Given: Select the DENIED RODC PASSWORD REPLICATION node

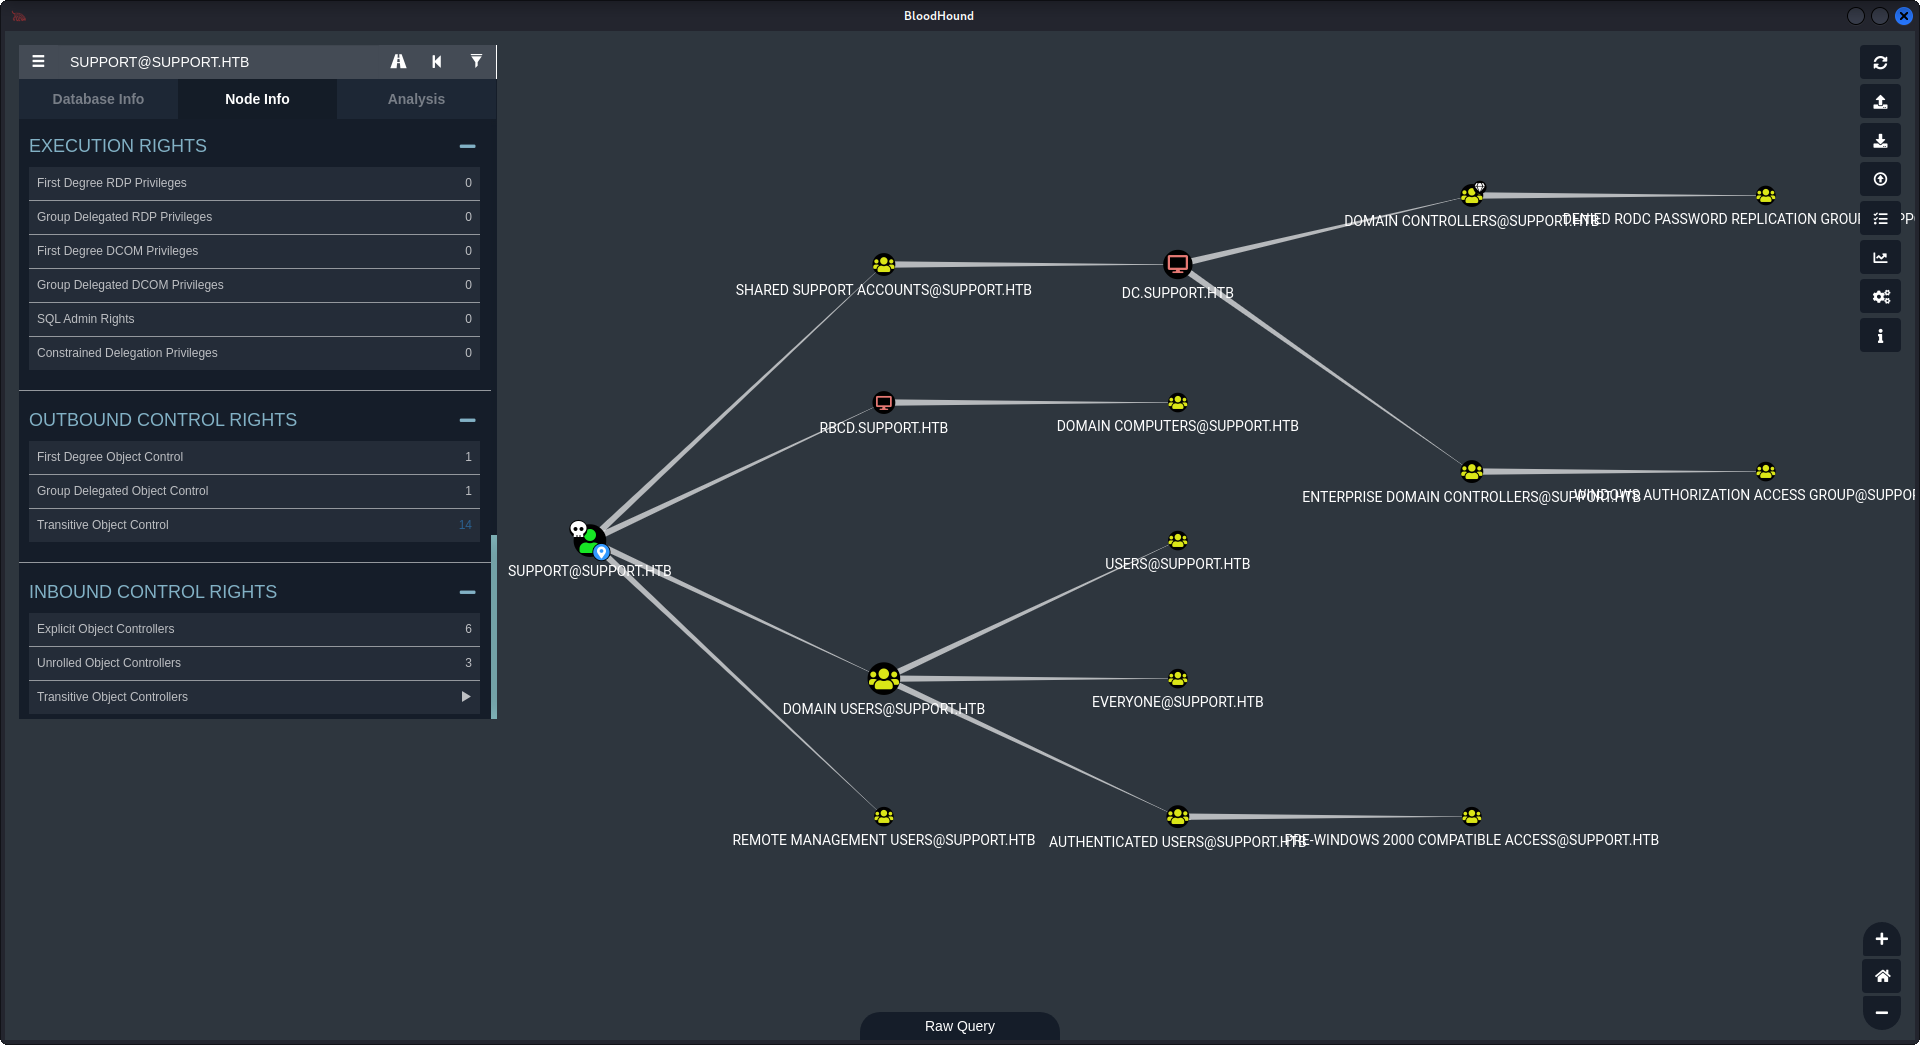Looking at the screenshot, I should (1766, 195).
